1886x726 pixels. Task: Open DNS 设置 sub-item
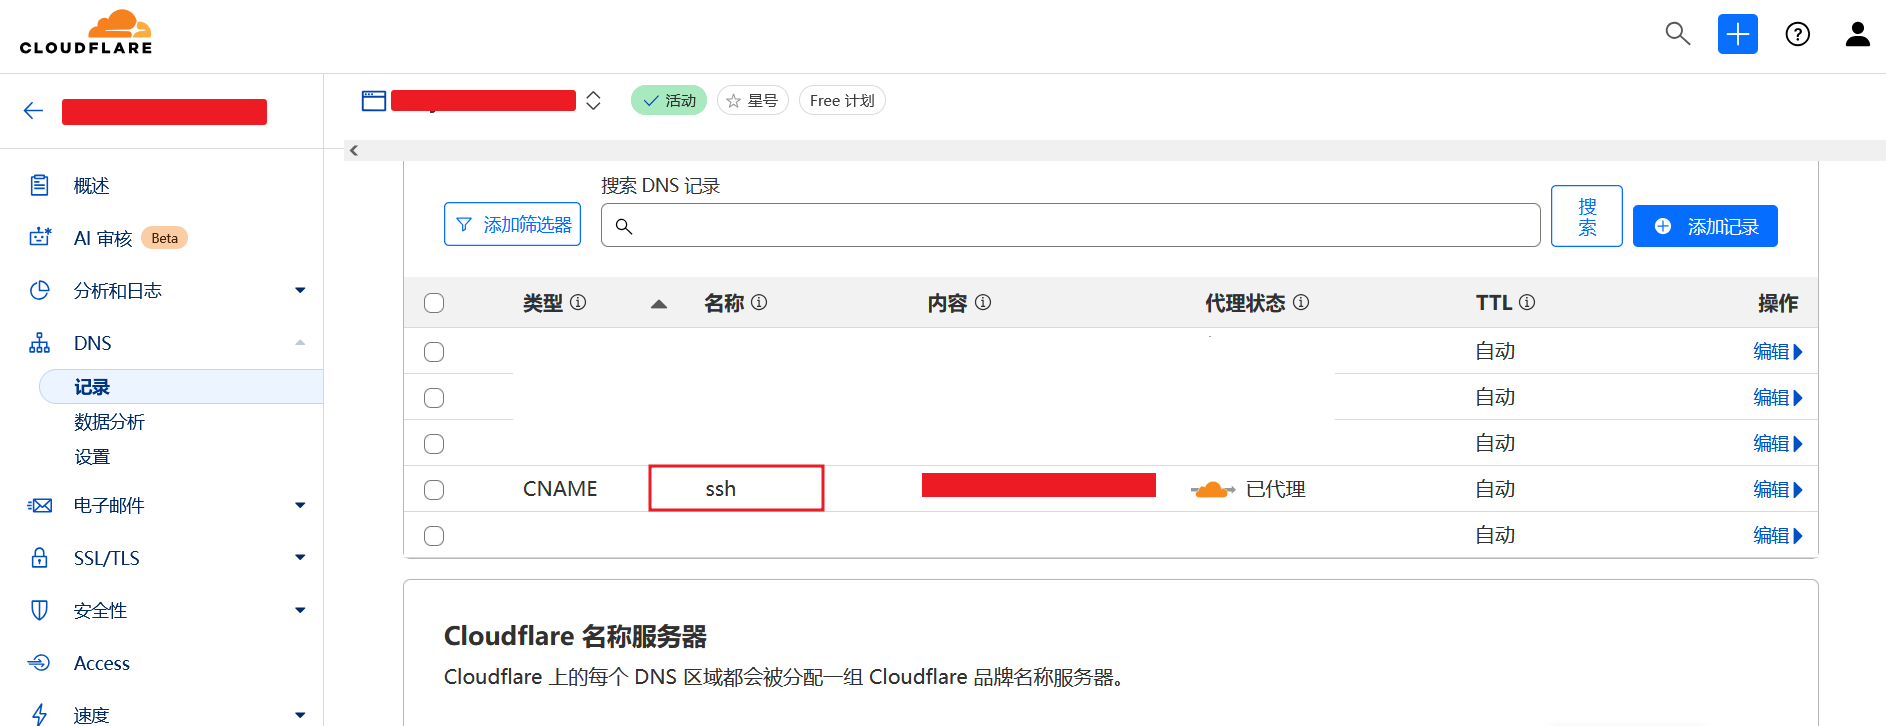pos(92,457)
